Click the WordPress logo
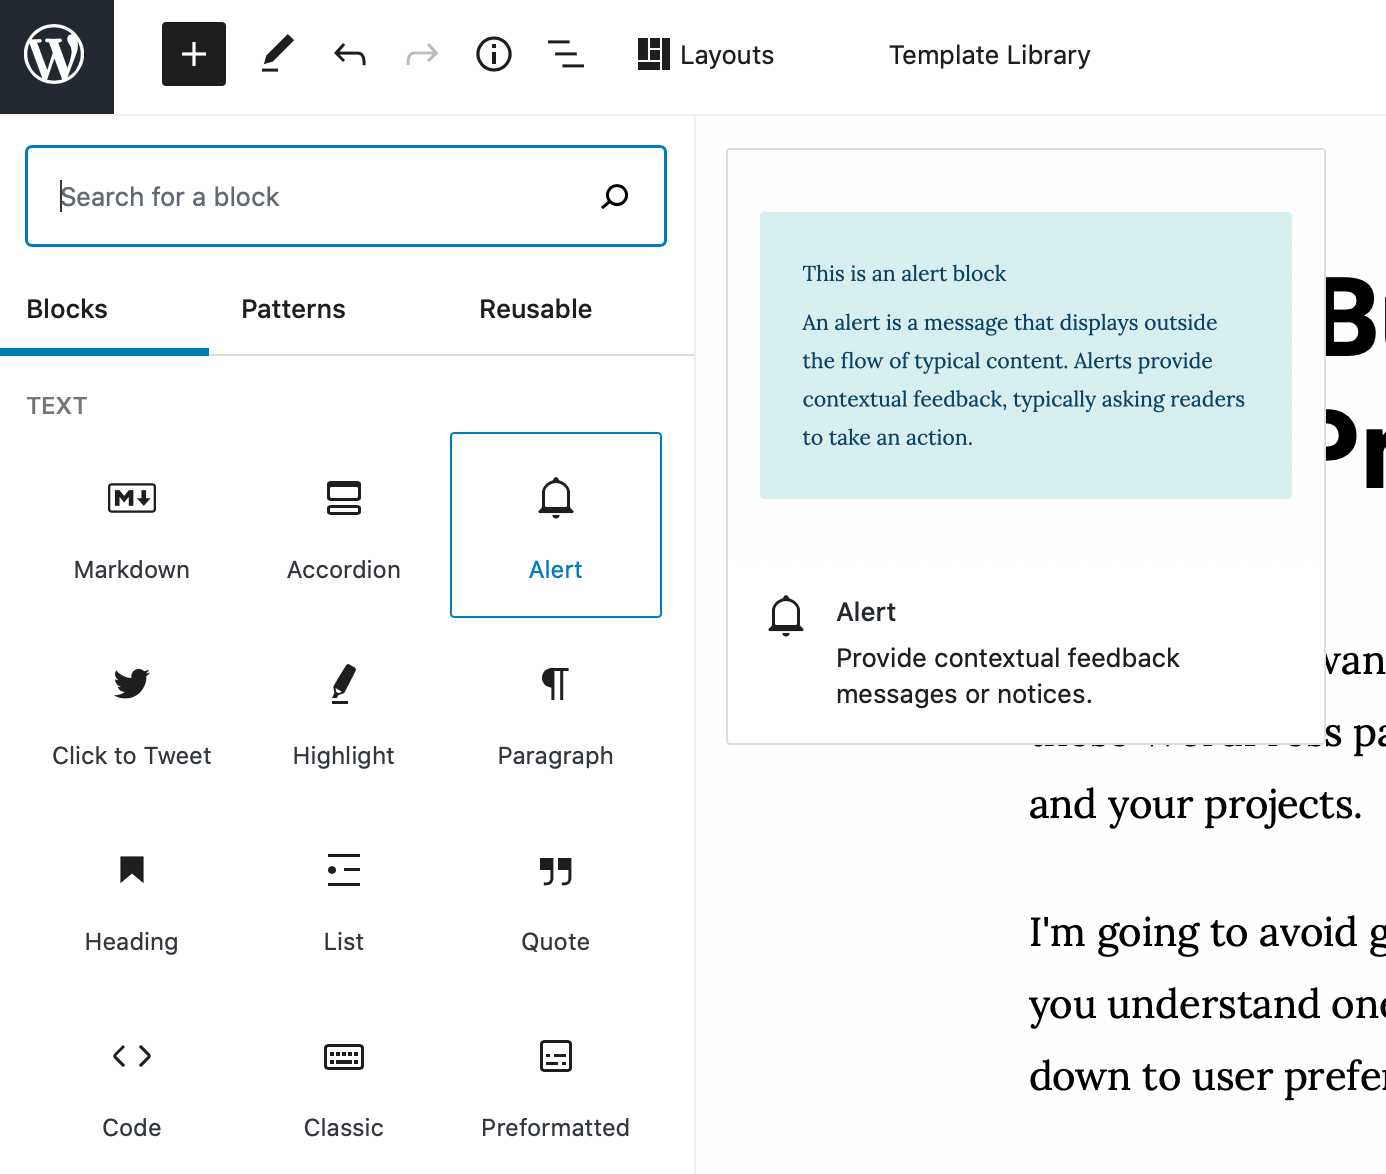Viewport: 1386px width, 1174px height. 56,55
